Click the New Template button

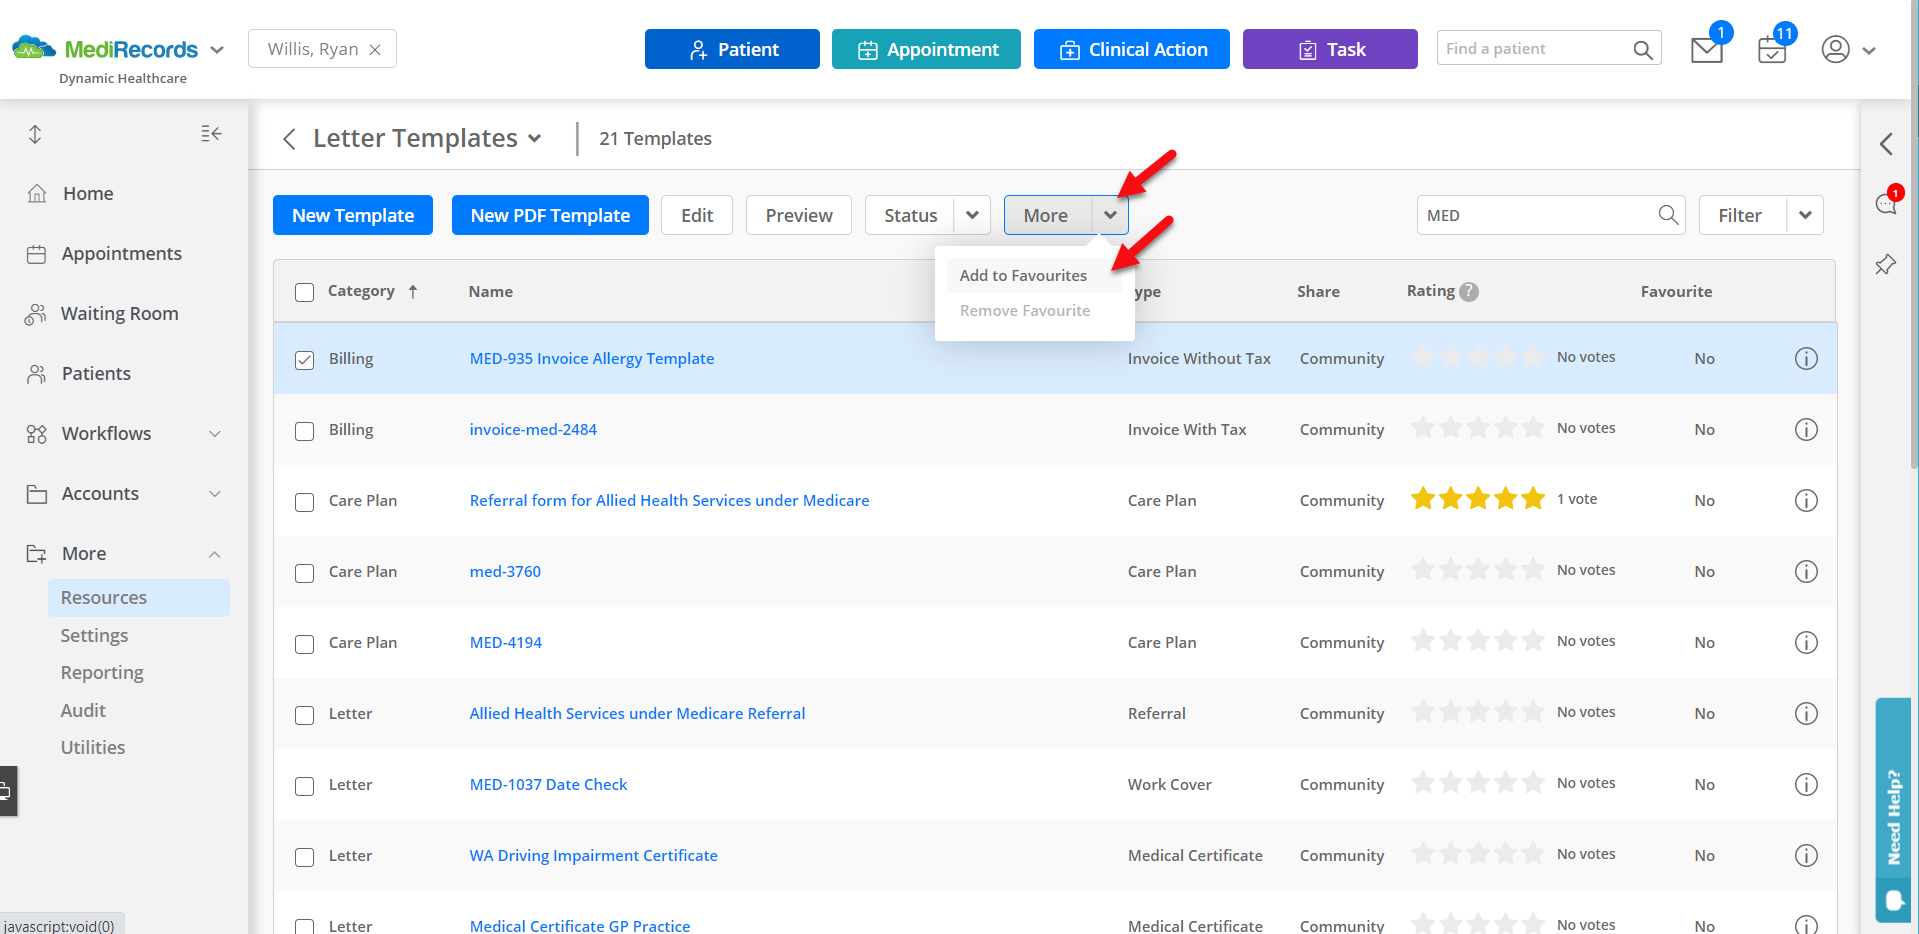(x=353, y=215)
